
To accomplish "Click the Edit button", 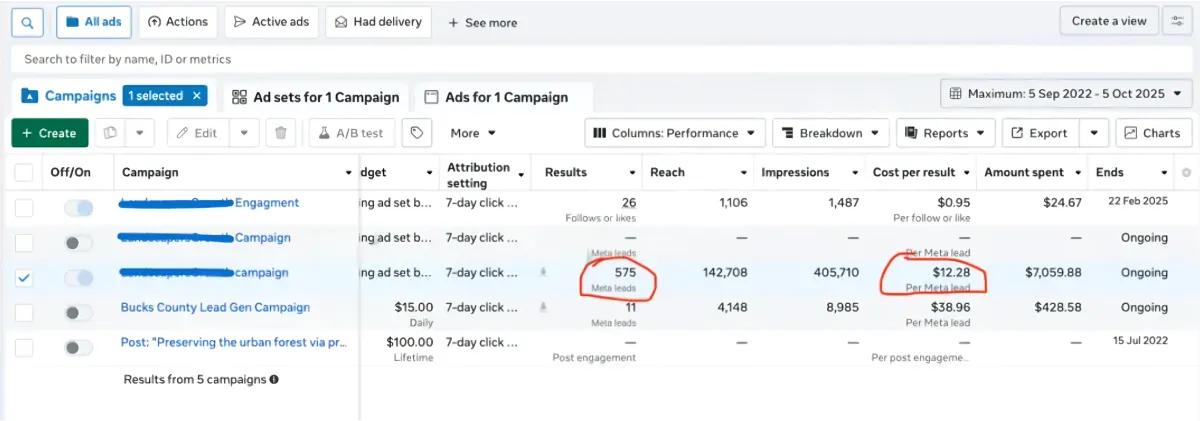I will [197, 133].
